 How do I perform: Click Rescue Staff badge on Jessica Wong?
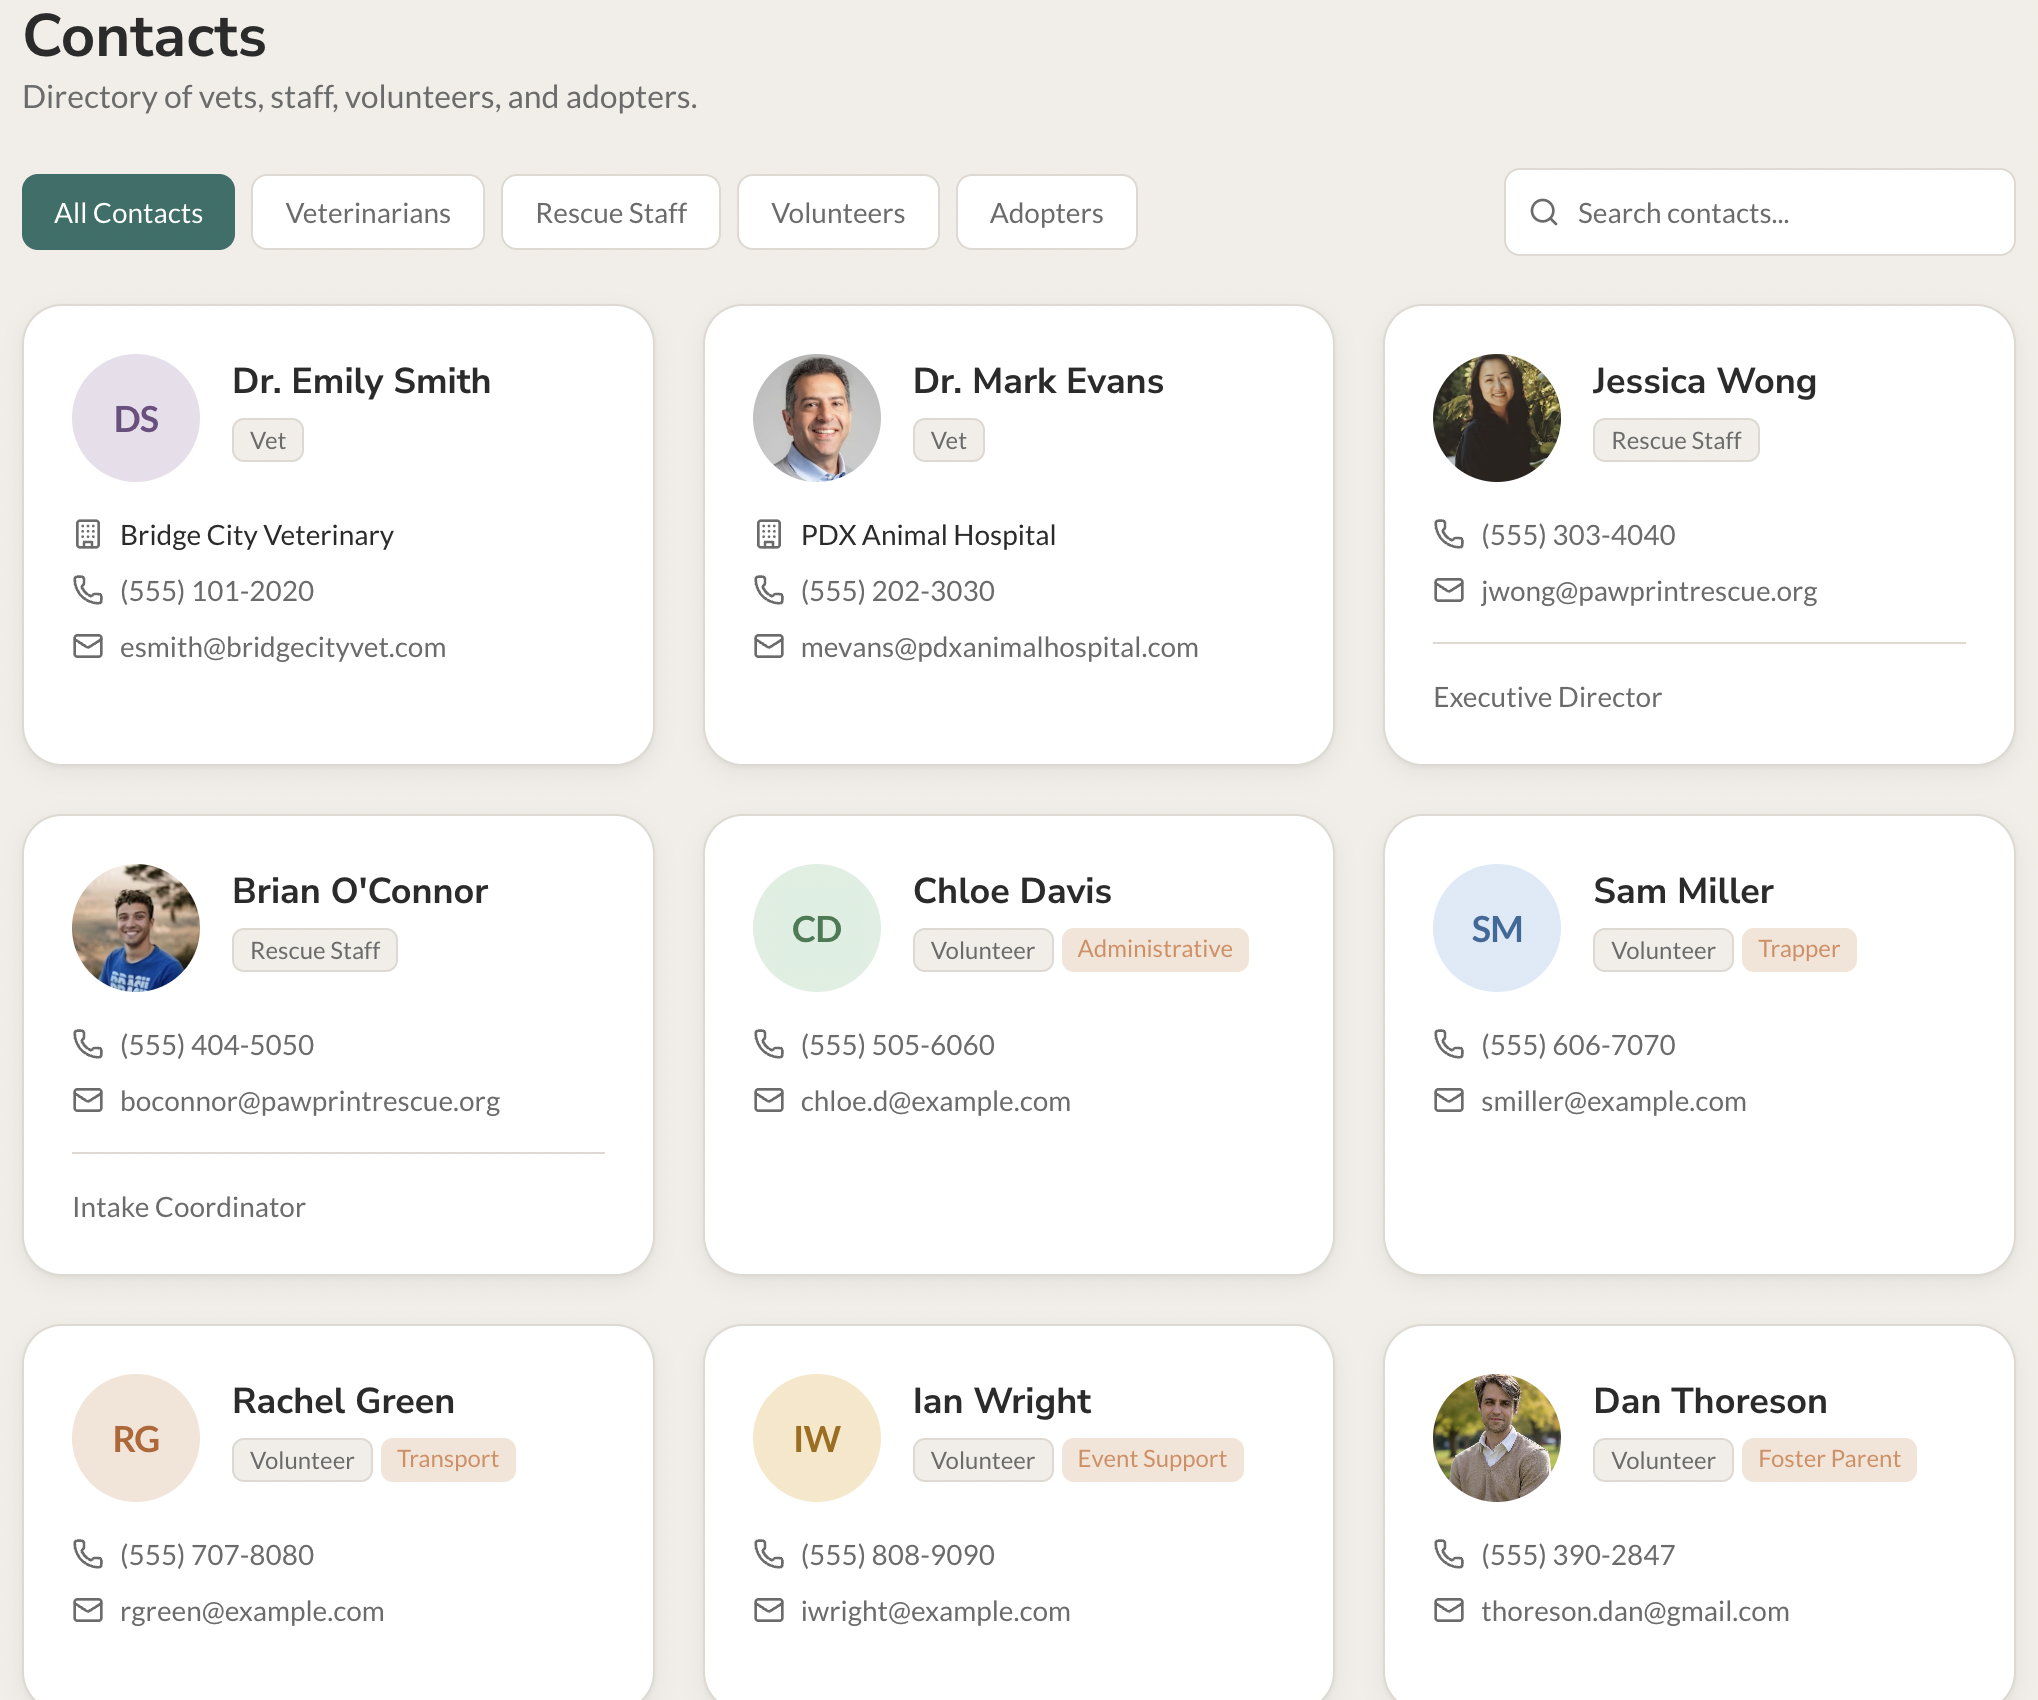1676,440
